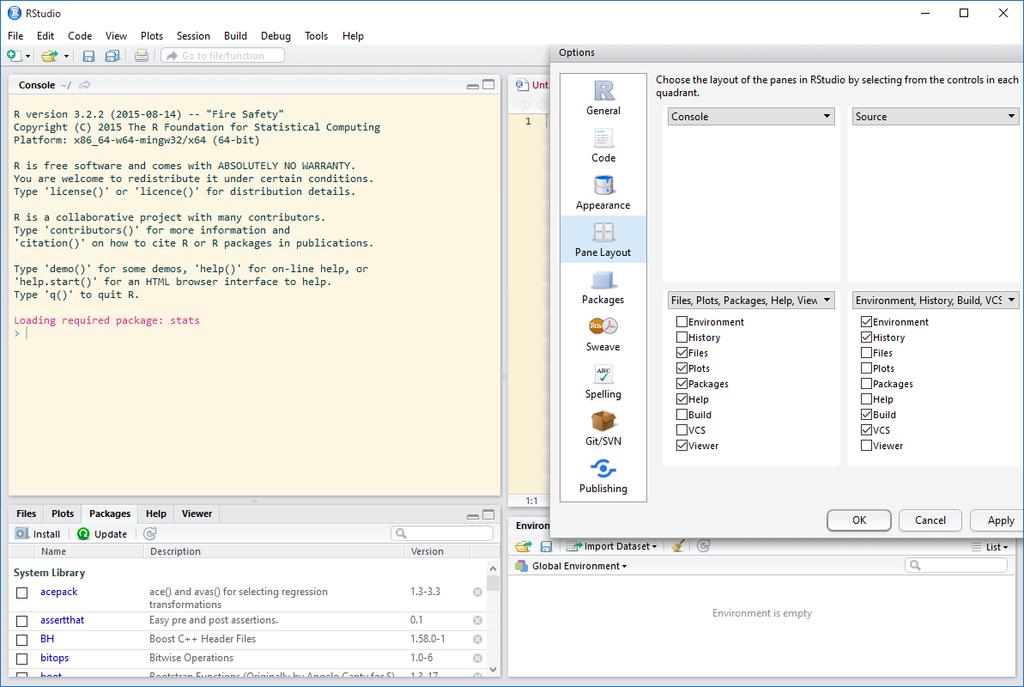Click the Print icon in toolbar
Image resolution: width=1024 pixels, height=687 pixels.
141,56
